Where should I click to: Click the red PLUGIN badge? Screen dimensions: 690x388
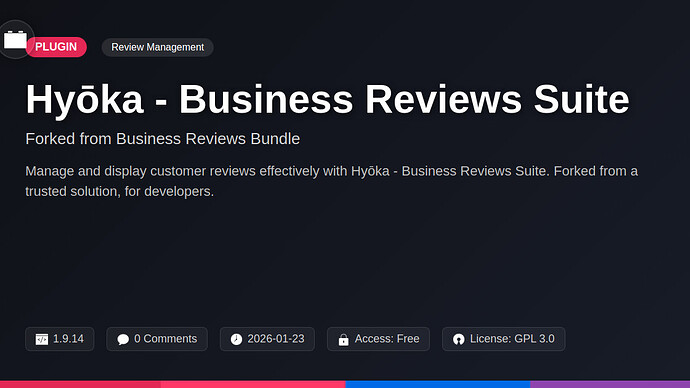click(56, 47)
